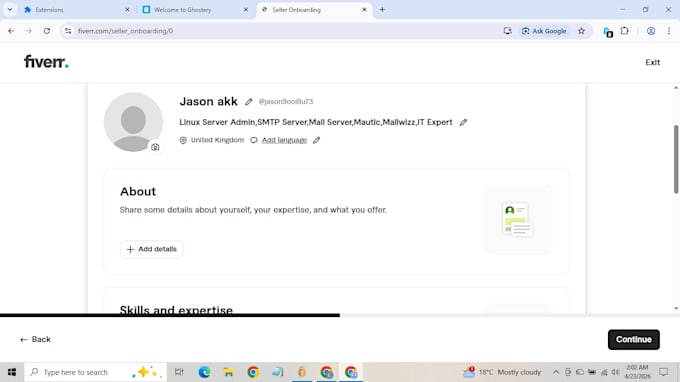Click the United Kingdom location text

tap(217, 140)
